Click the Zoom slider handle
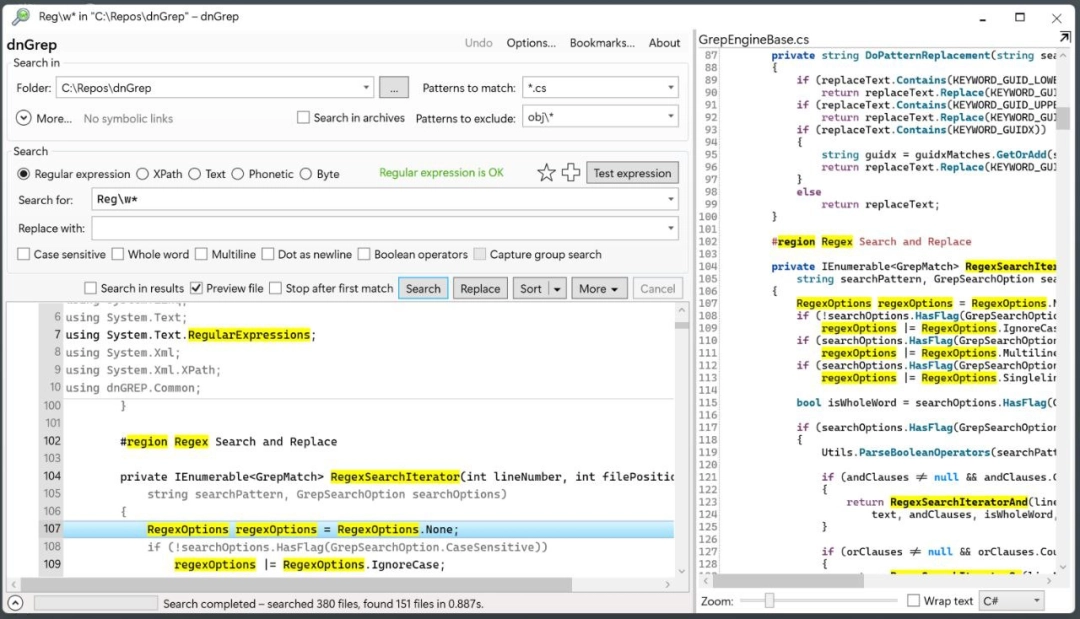1080x619 pixels. click(x=769, y=601)
